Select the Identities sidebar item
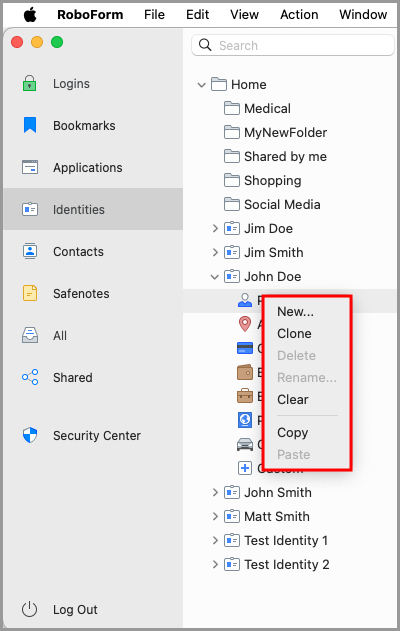Viewport: 400px width, 631px height. [x=93, y=209]
